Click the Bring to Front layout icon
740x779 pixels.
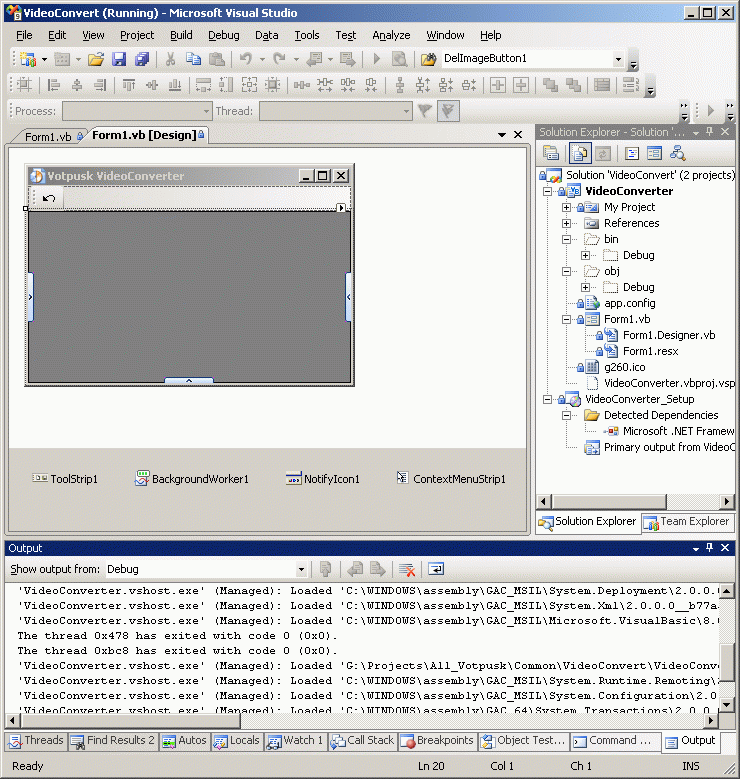550,85
